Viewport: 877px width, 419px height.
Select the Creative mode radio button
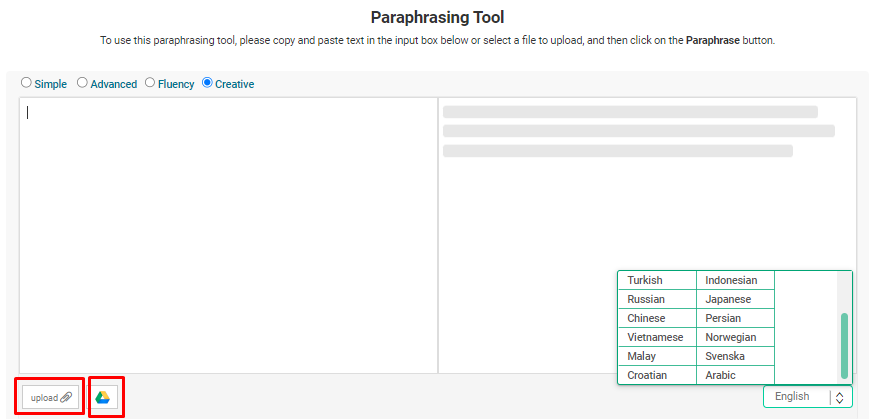[x=207, y=84]
